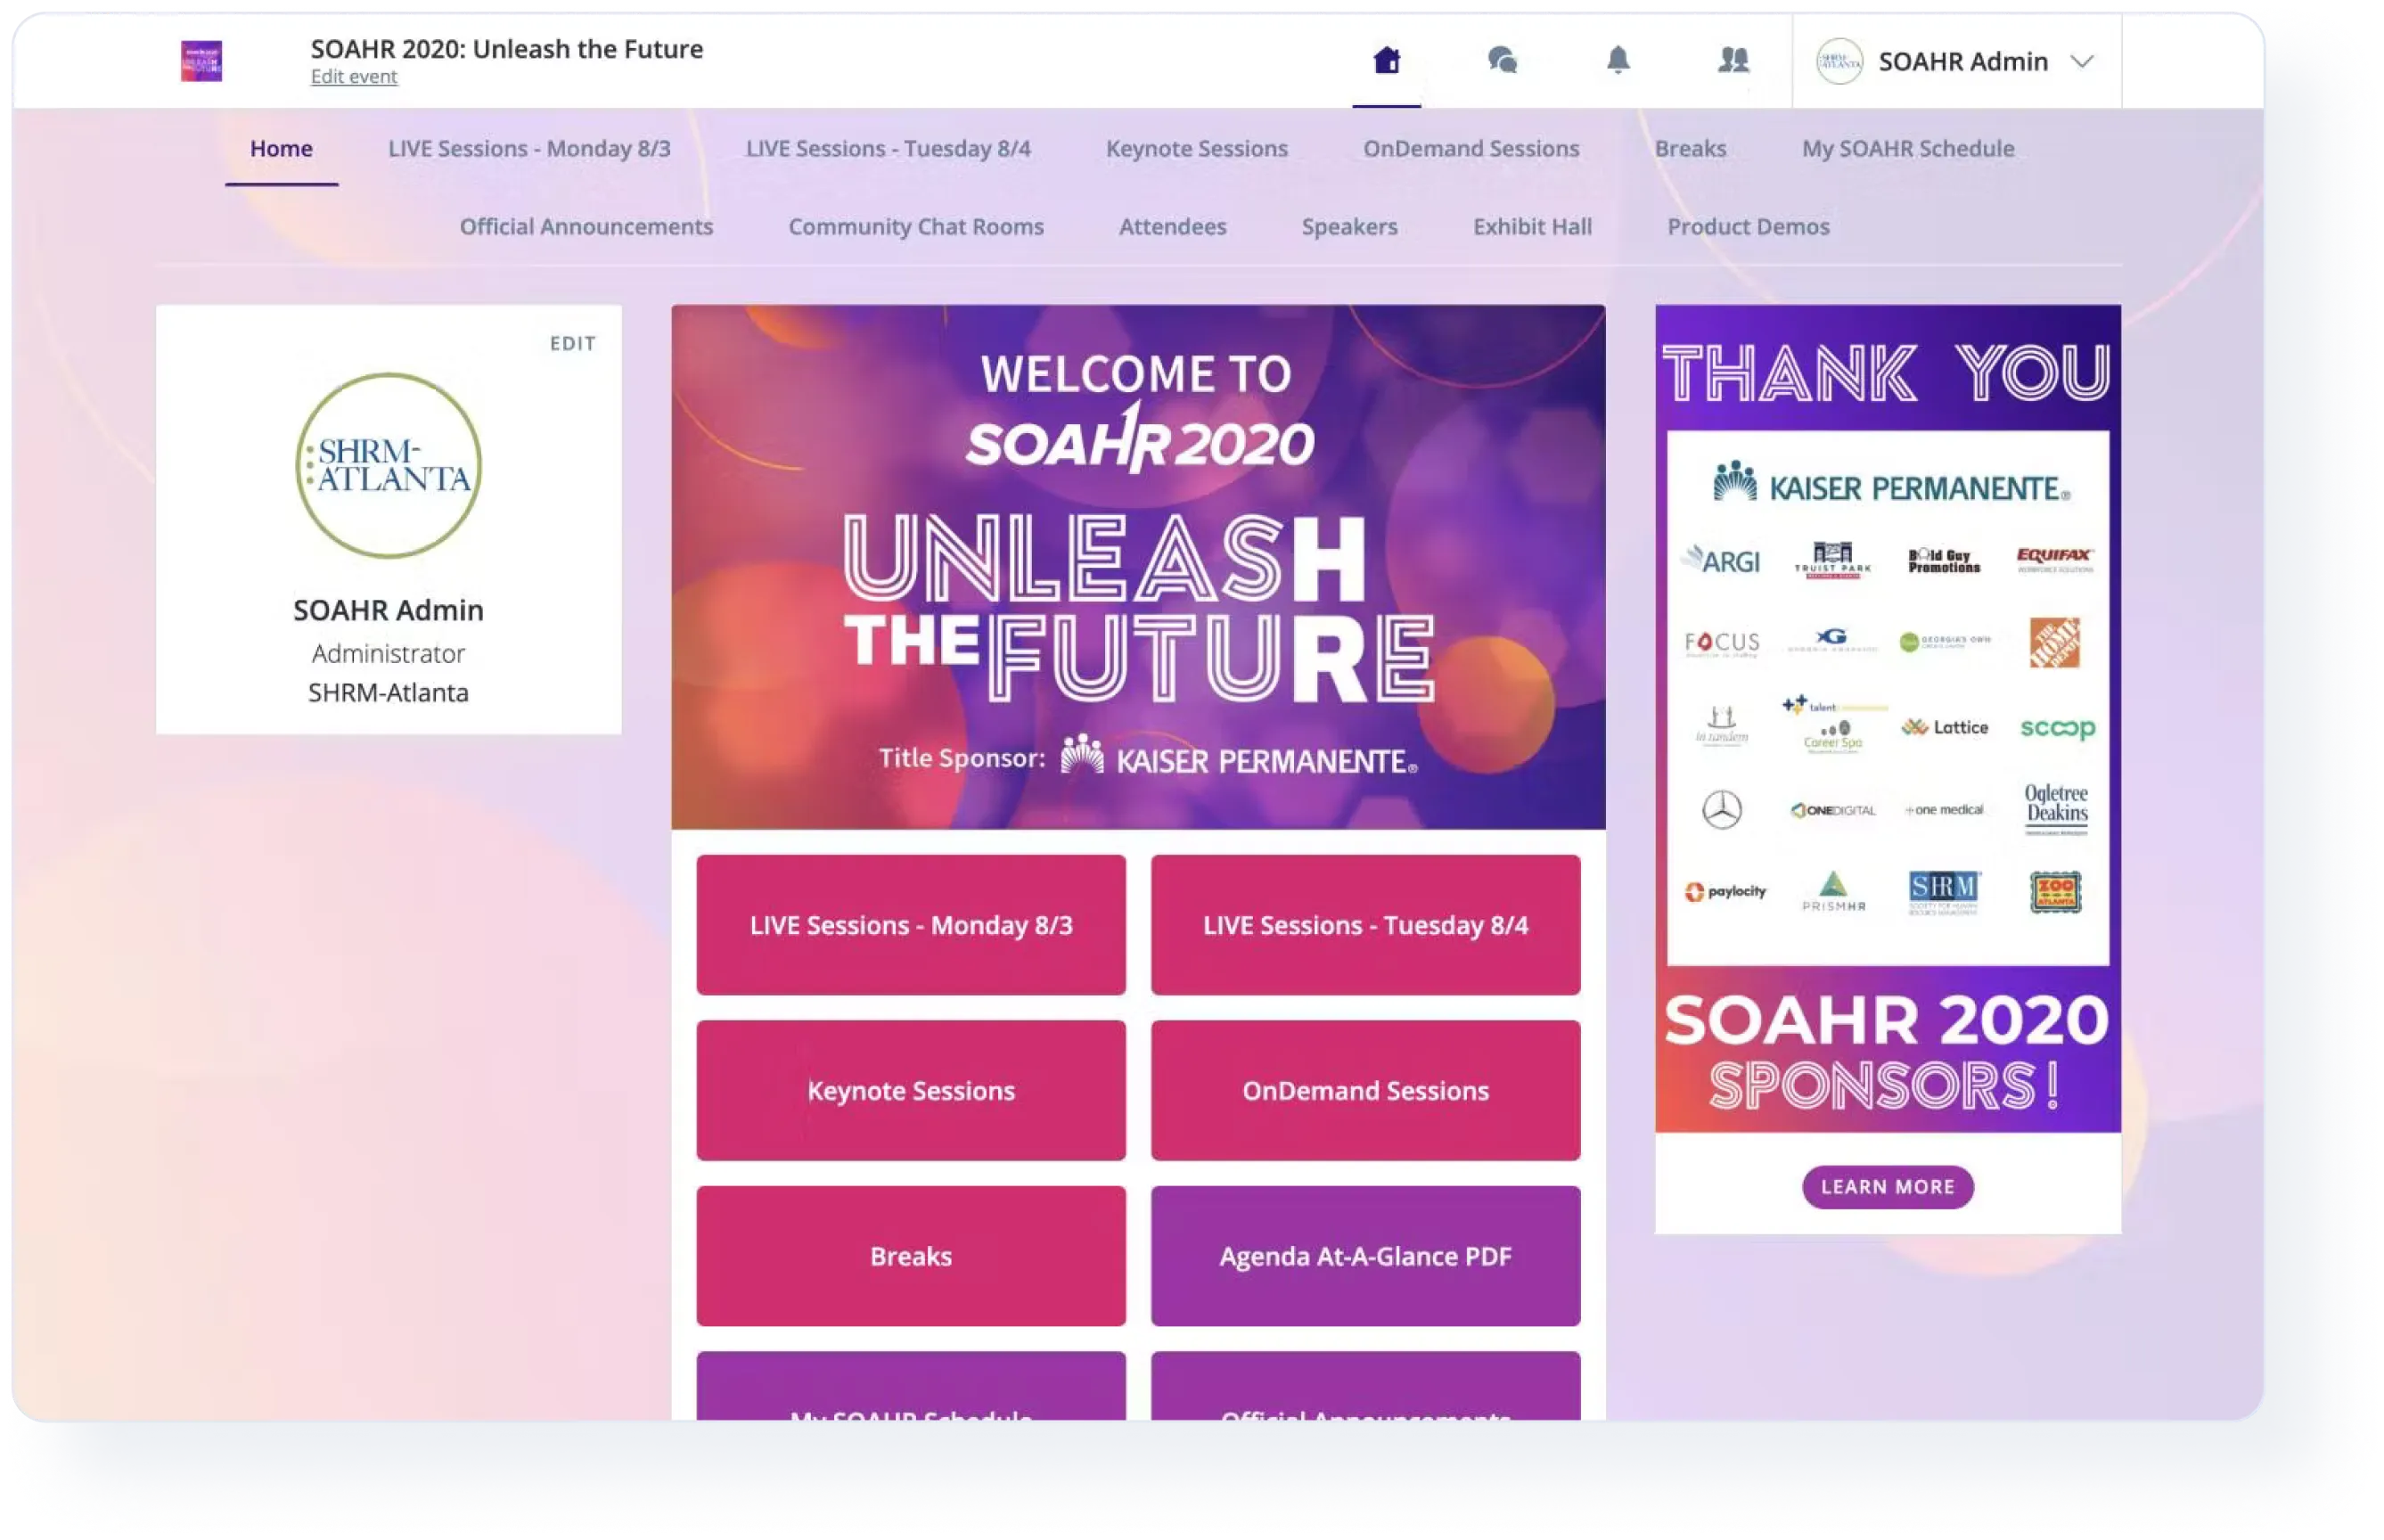Click the Edit event link
The height and width of the screenshot is (1540, 2384).
(353, 77)
